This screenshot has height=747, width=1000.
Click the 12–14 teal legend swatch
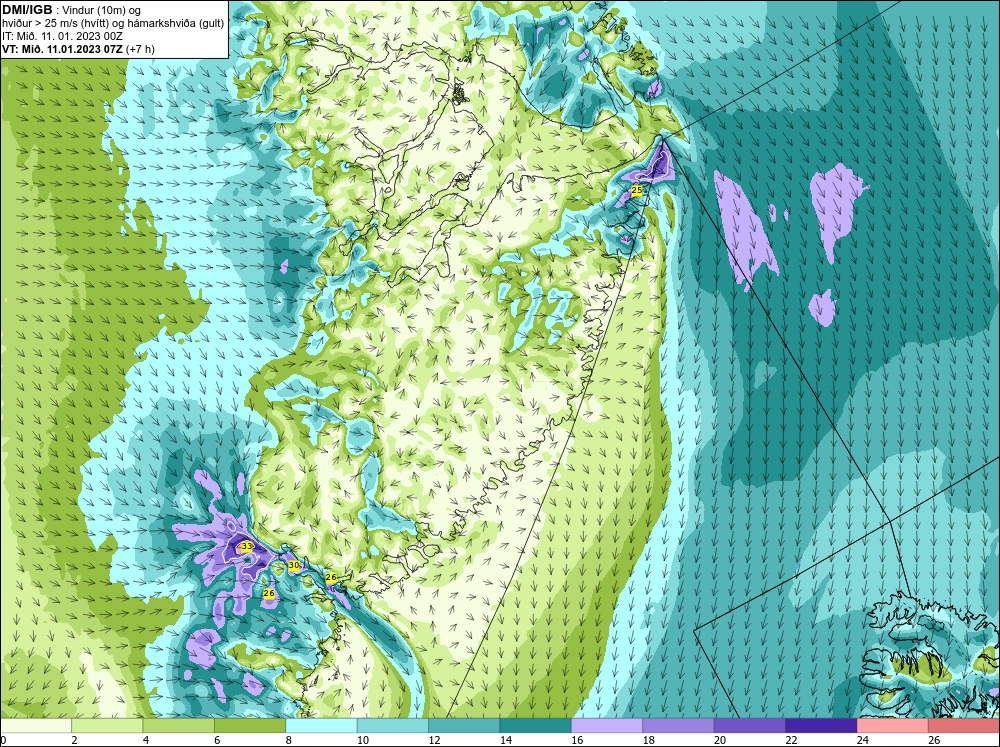coord(464,726)
